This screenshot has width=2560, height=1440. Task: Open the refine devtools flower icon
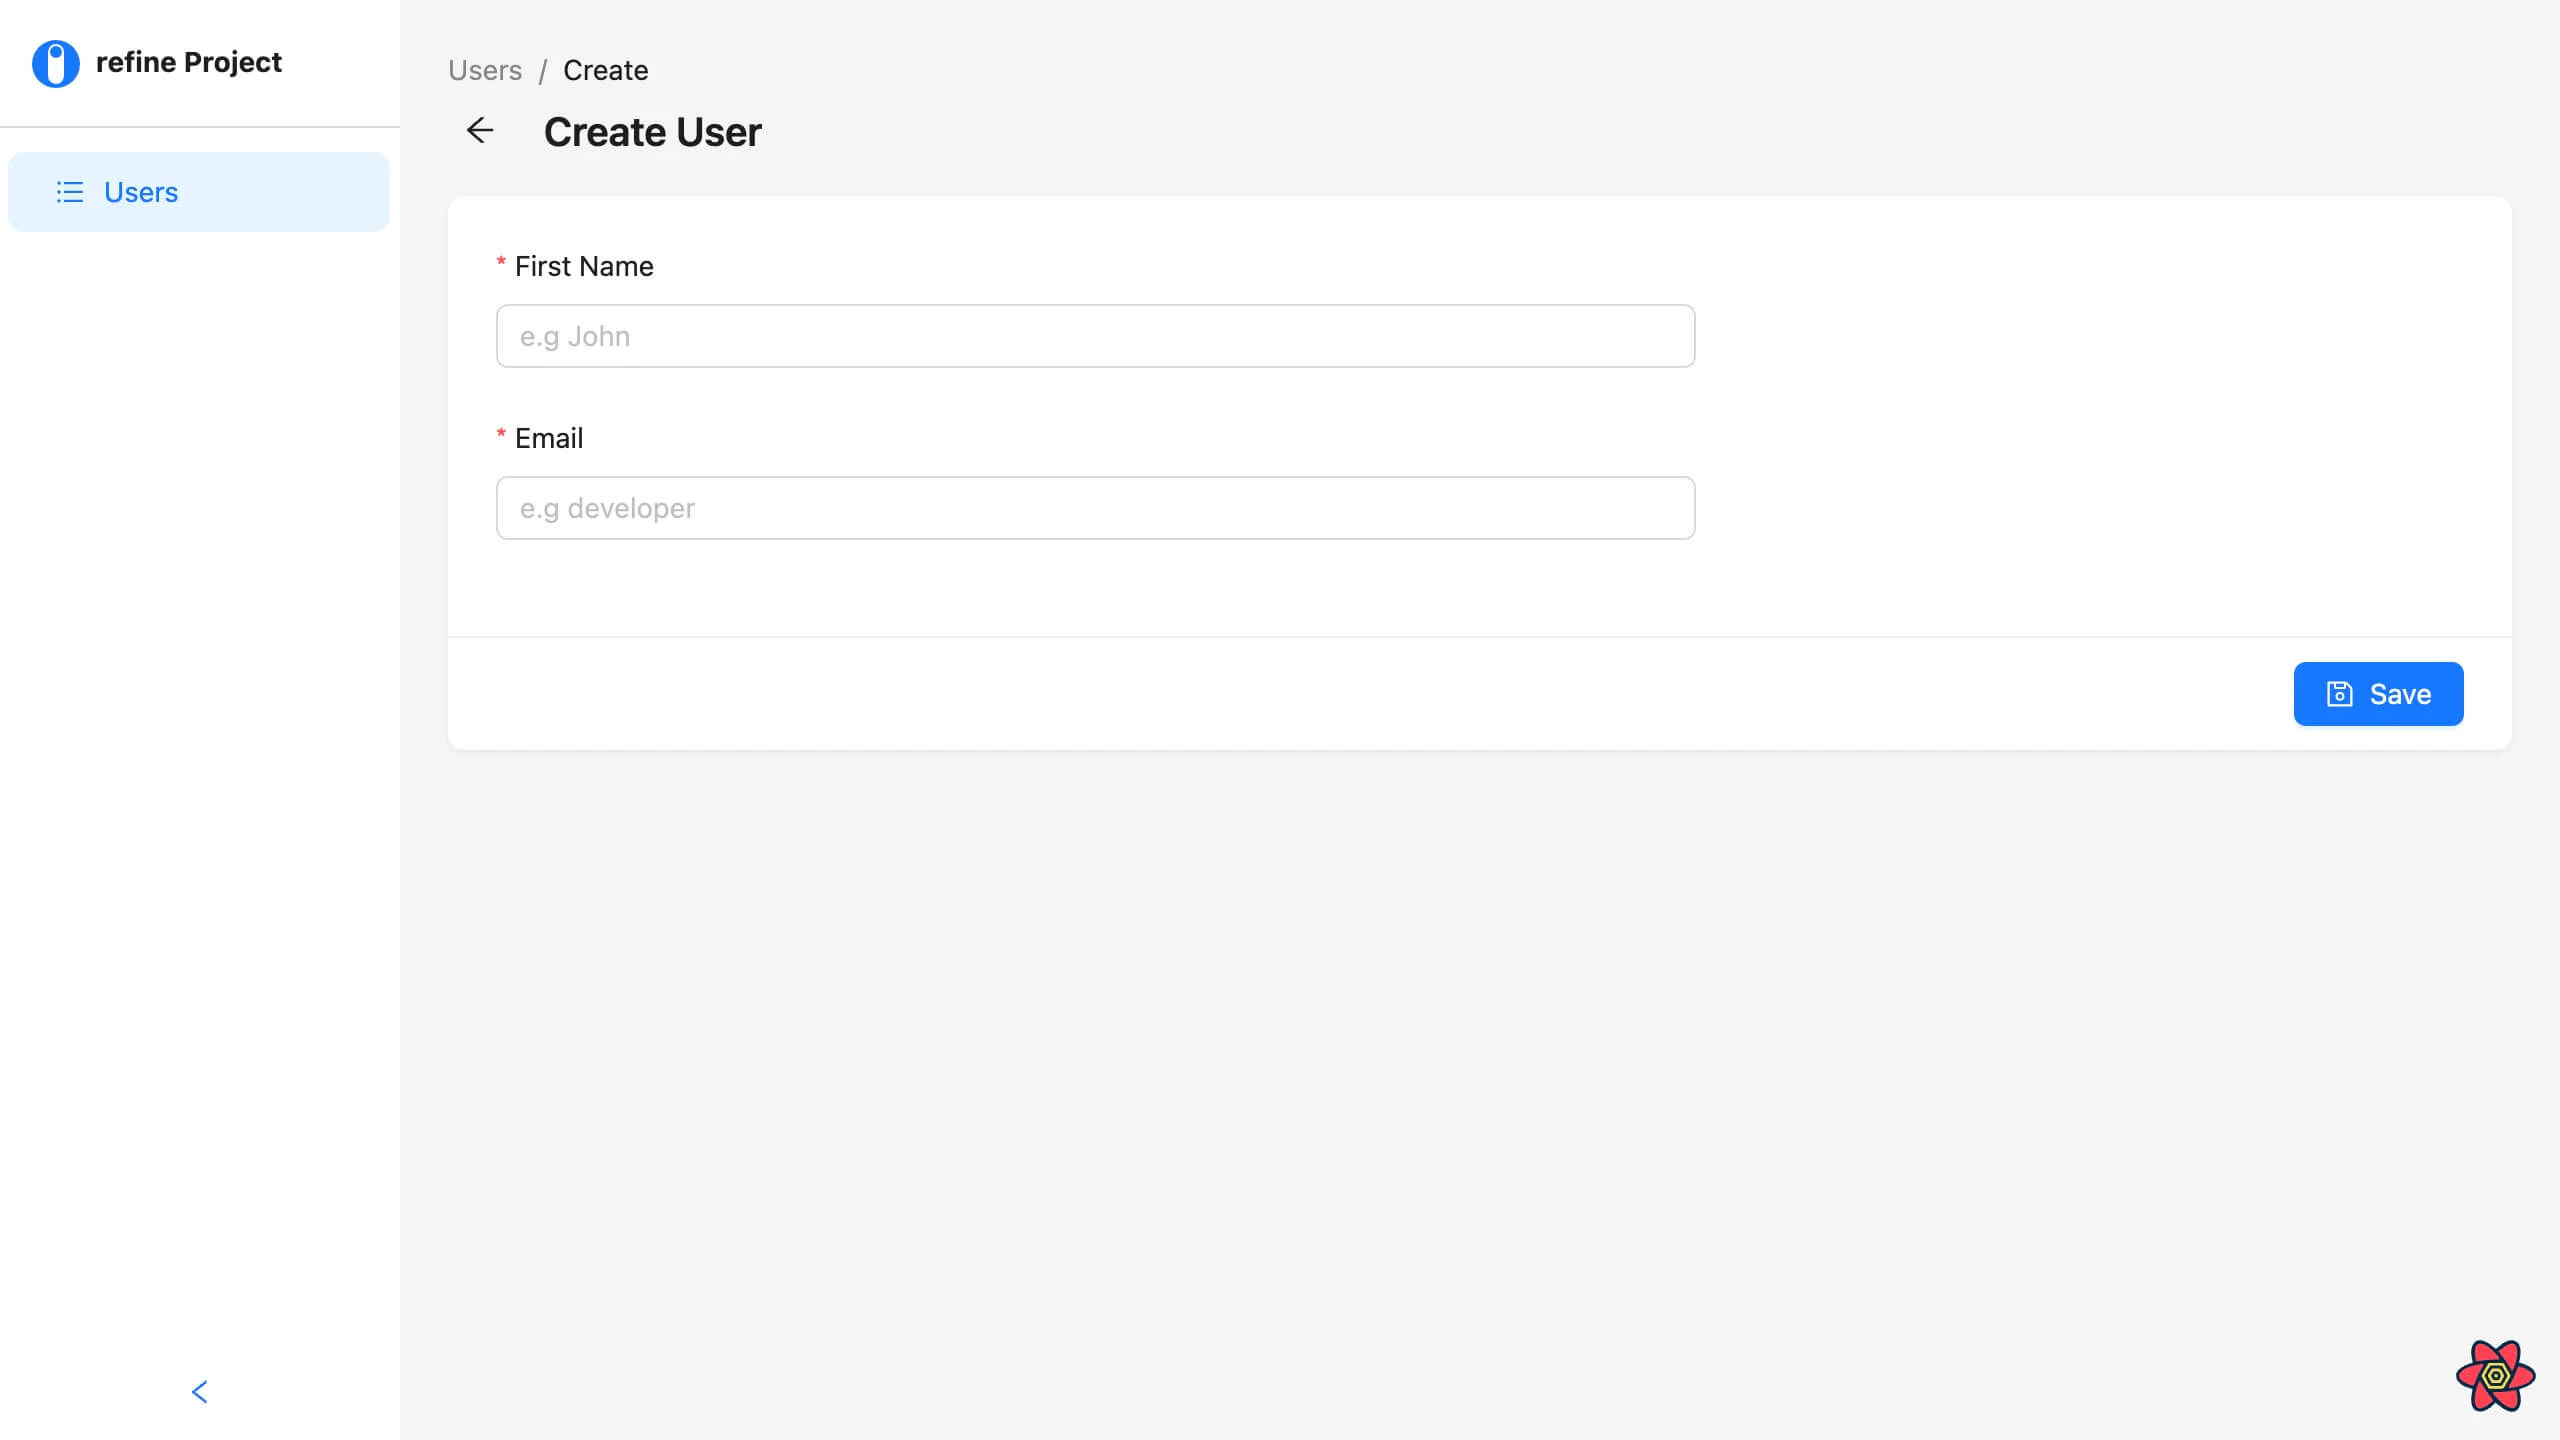tap(2495, 1376)
